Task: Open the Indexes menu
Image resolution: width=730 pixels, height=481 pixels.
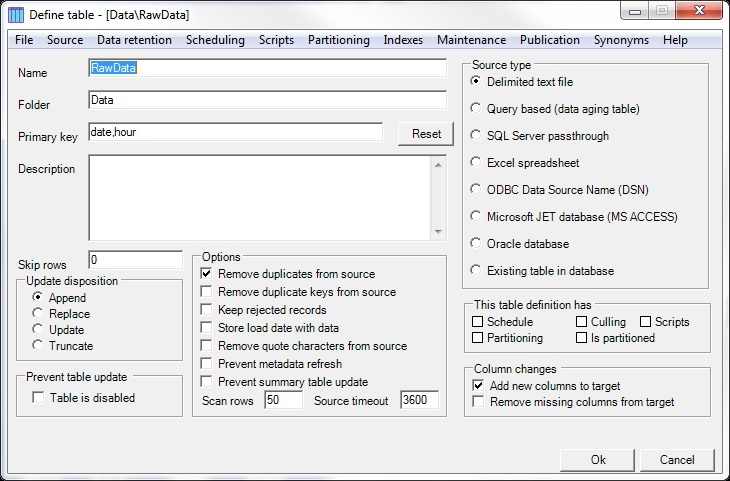Action: [404, 40]
